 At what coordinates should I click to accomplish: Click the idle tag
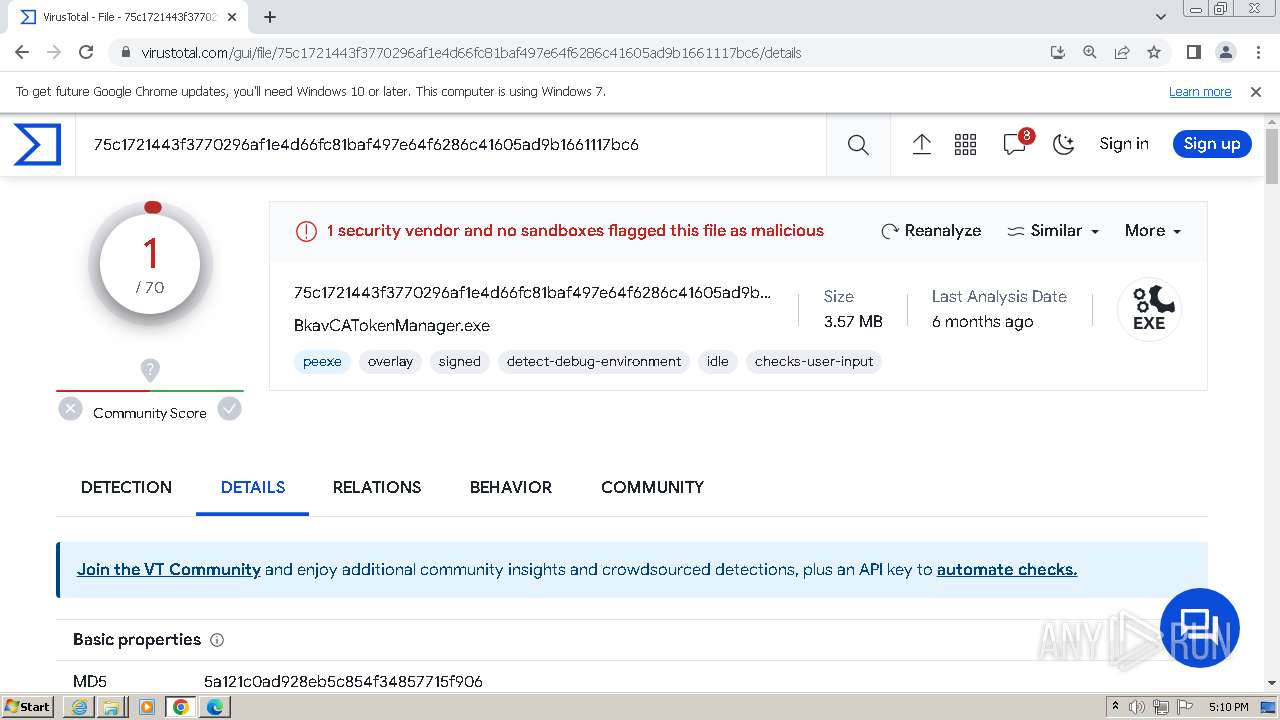pyautogui.click(x=718, y=362)
